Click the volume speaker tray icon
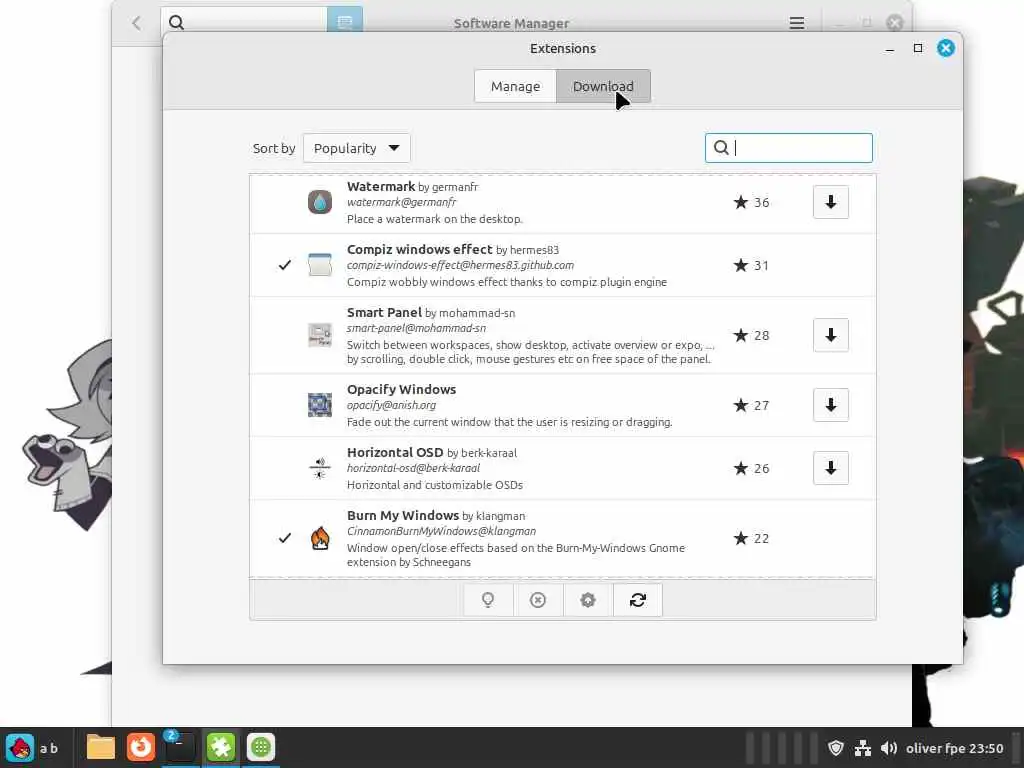Viewport: 1024px width, 768px height. (x=889, y=748)
